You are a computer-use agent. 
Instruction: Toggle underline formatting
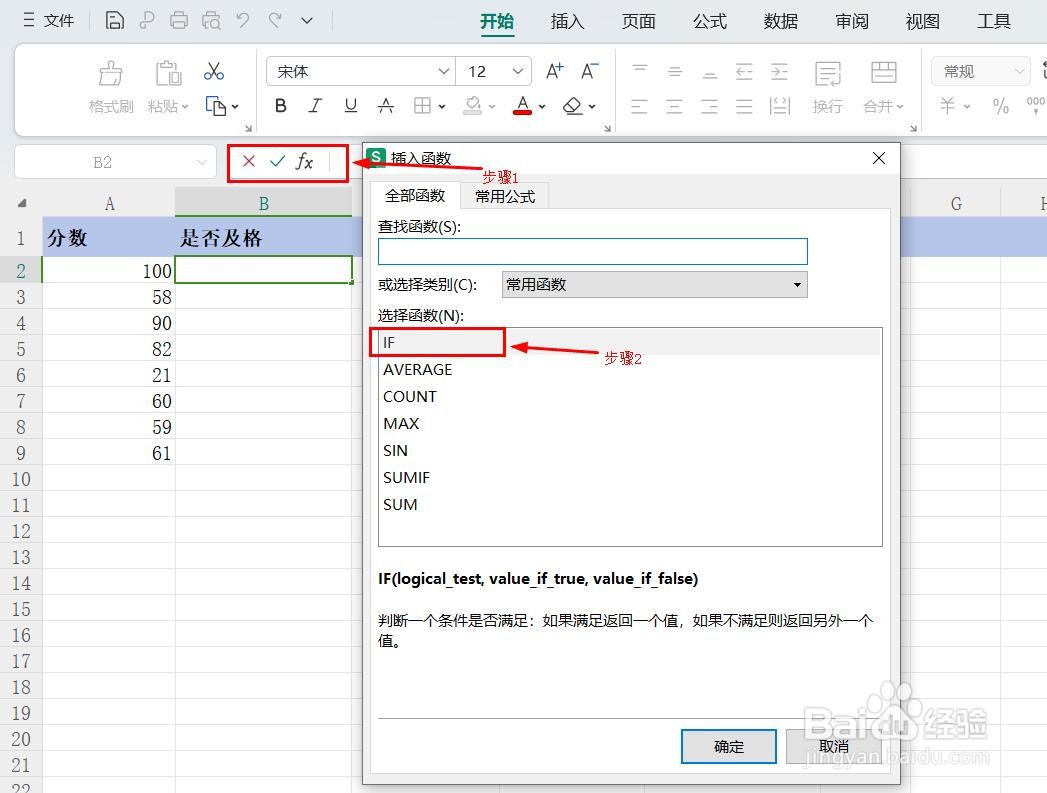[350, 105]
